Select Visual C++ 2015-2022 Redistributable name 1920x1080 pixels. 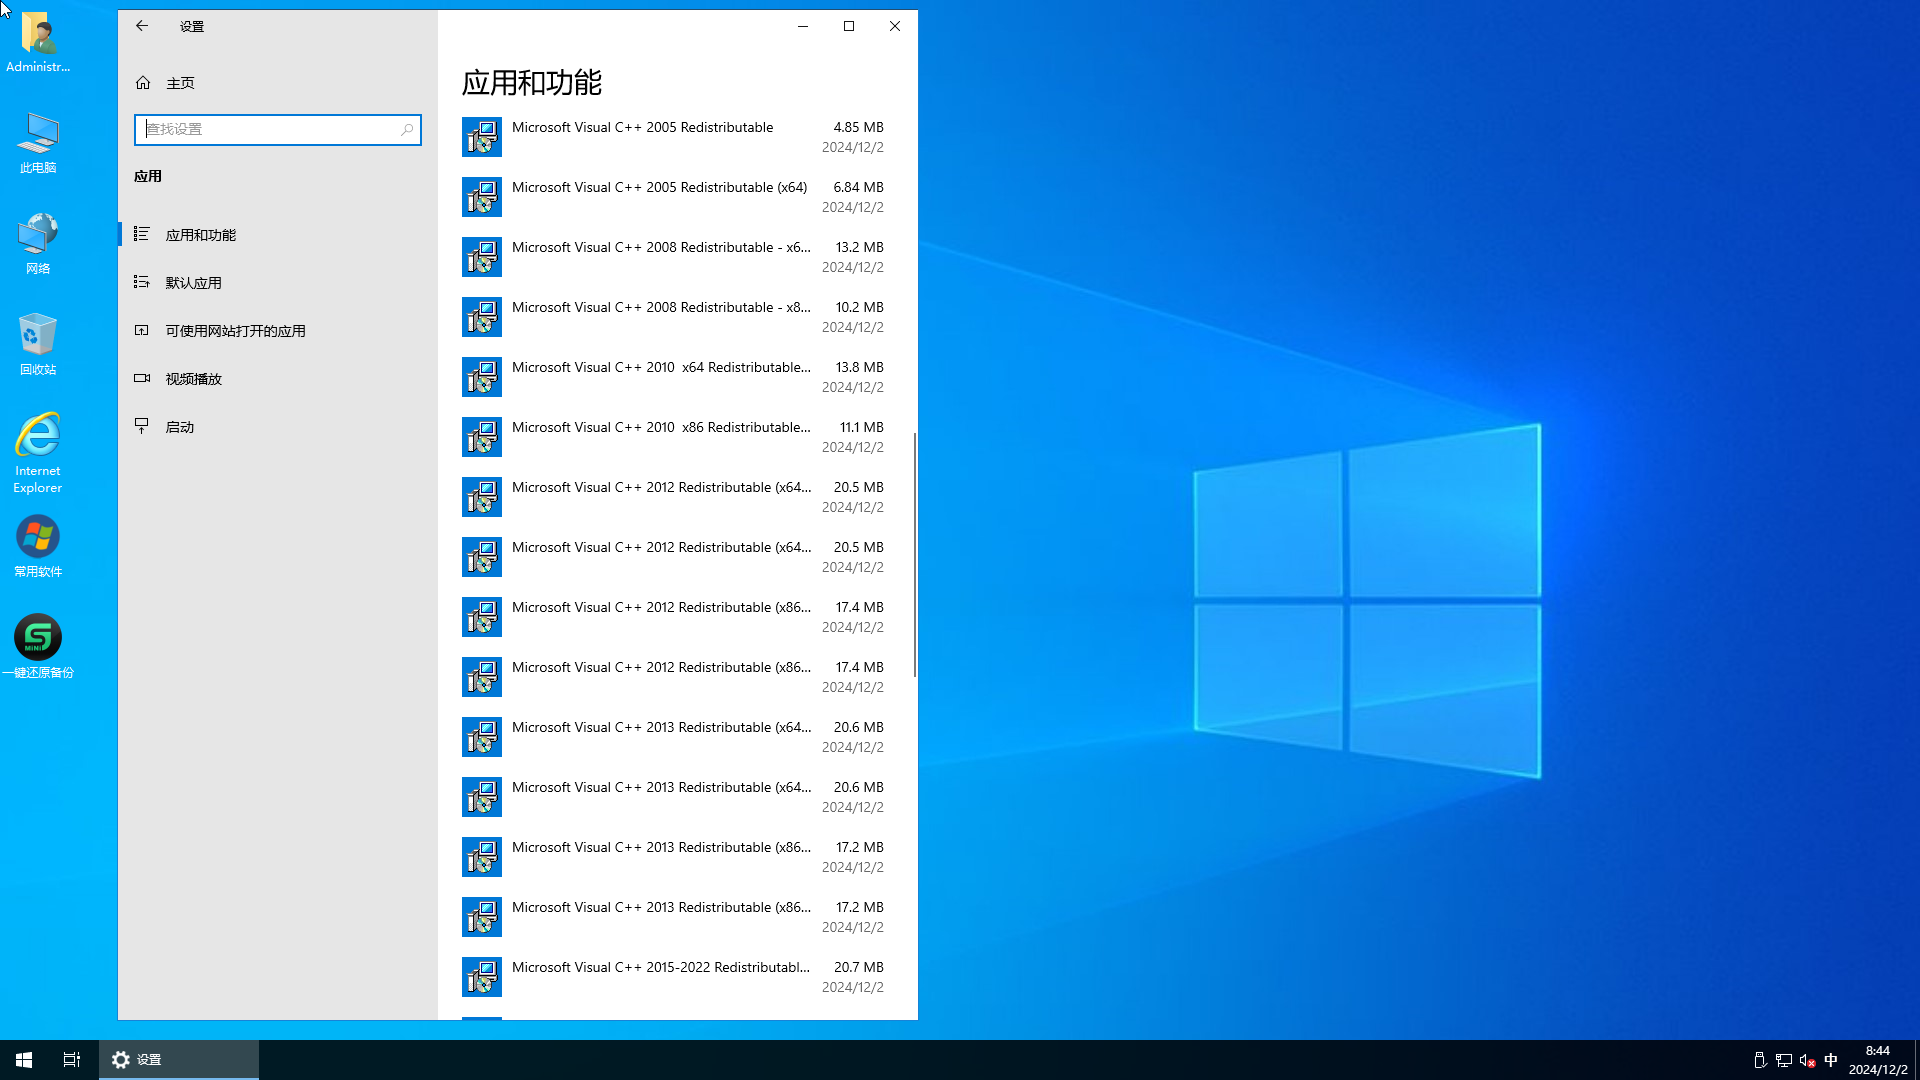(661, 967)
